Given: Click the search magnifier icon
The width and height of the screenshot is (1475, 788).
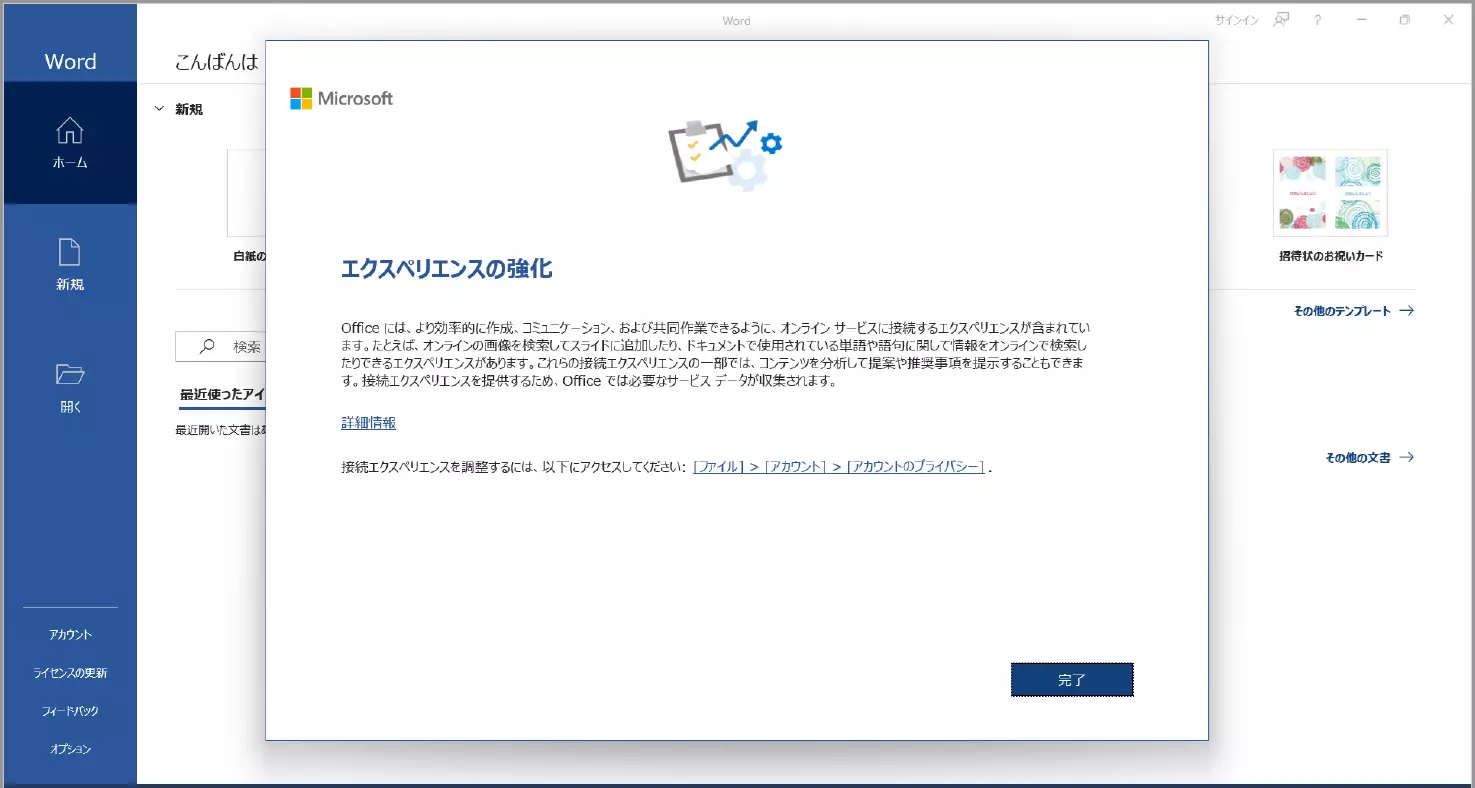Looking at the screenshot, I should (207, 347).
